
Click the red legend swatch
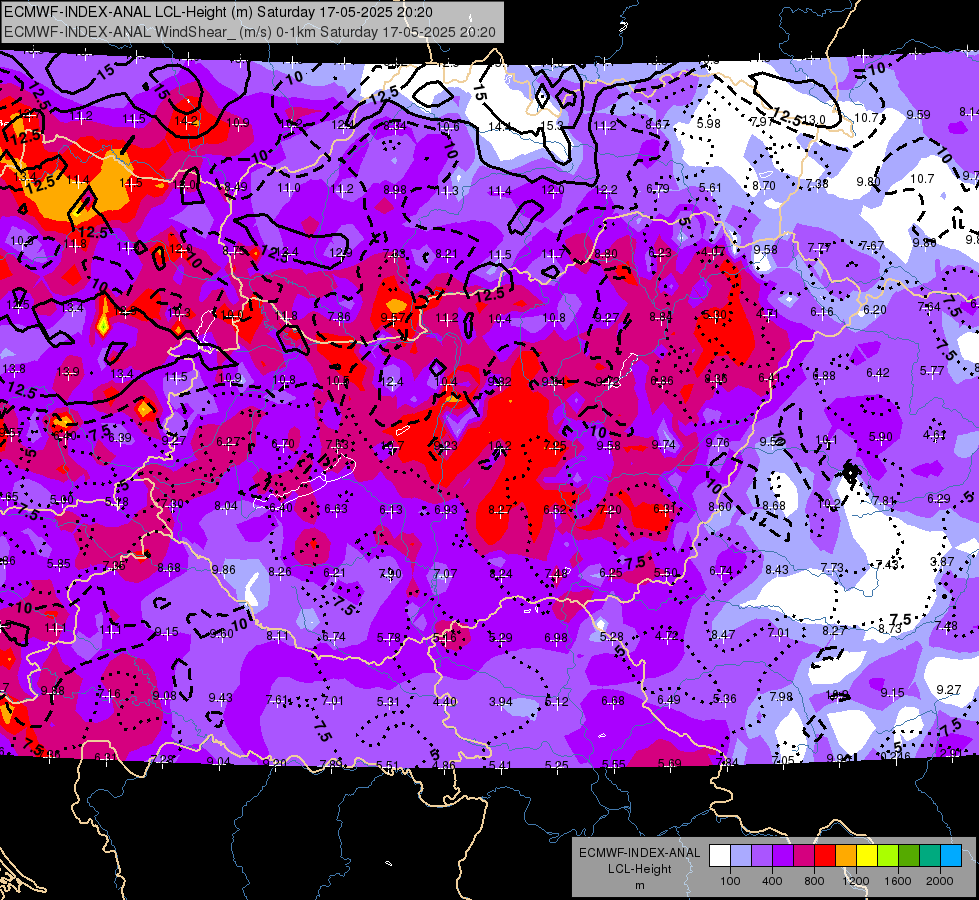tap(825, 856)
